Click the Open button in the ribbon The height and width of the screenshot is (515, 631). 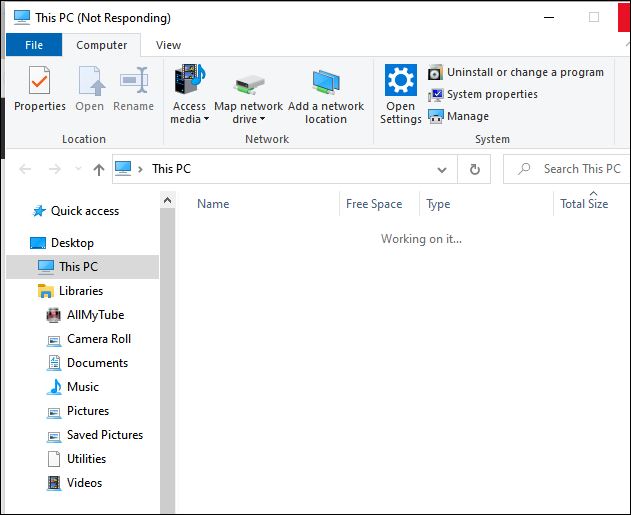89,89
